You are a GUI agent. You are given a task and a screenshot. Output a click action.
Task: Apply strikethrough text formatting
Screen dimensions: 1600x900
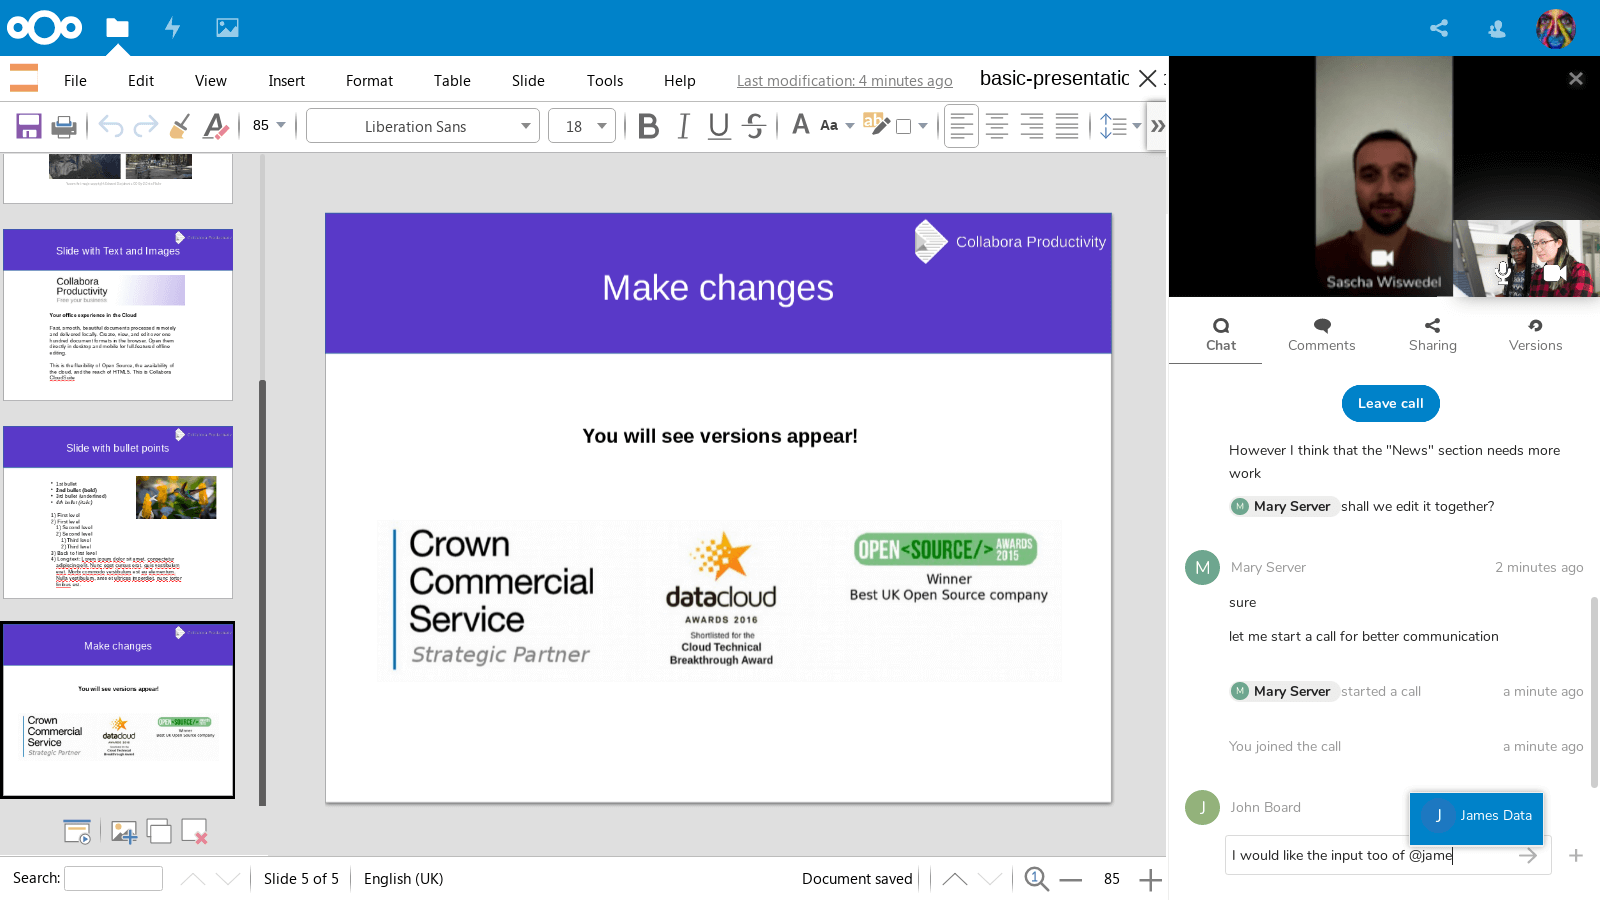point(755,126)
